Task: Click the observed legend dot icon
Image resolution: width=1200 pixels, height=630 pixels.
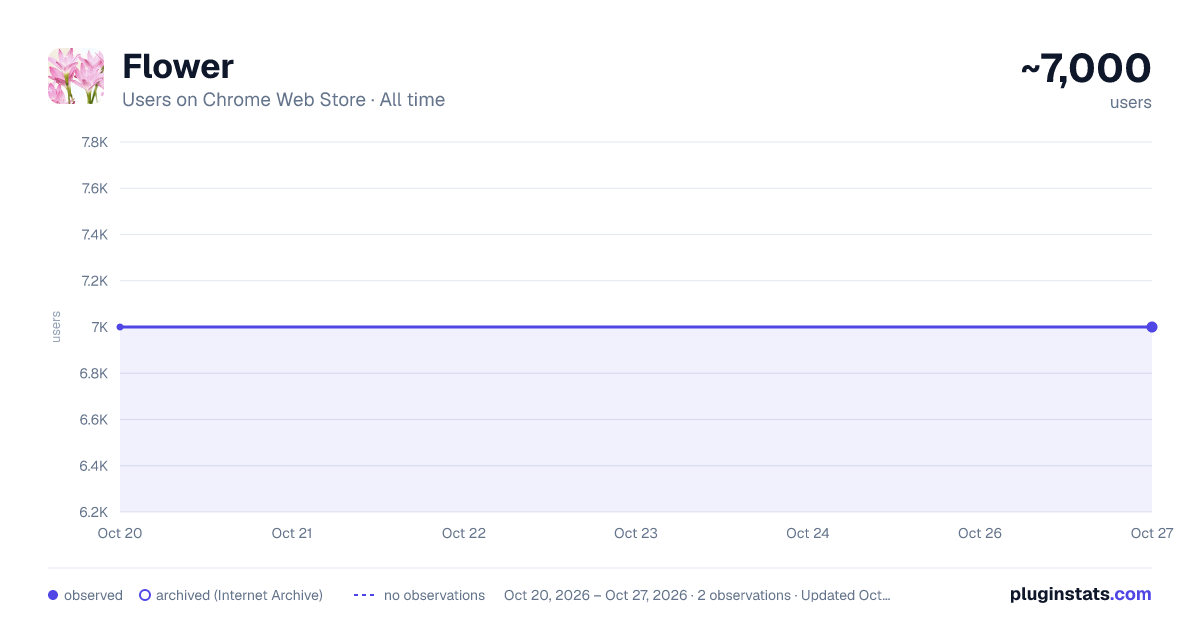Action: [53, 595]
